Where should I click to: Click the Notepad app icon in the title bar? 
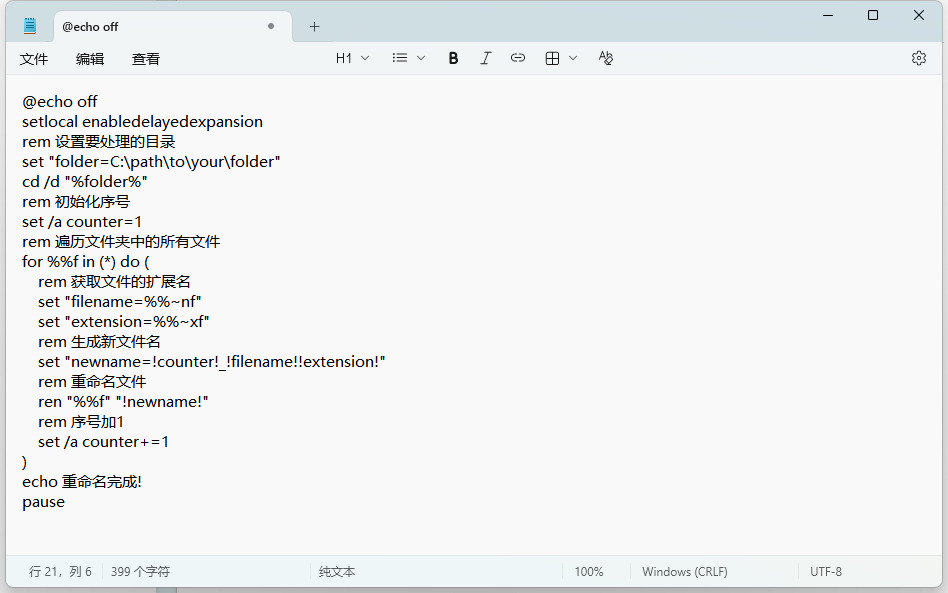tap(30, 26)
